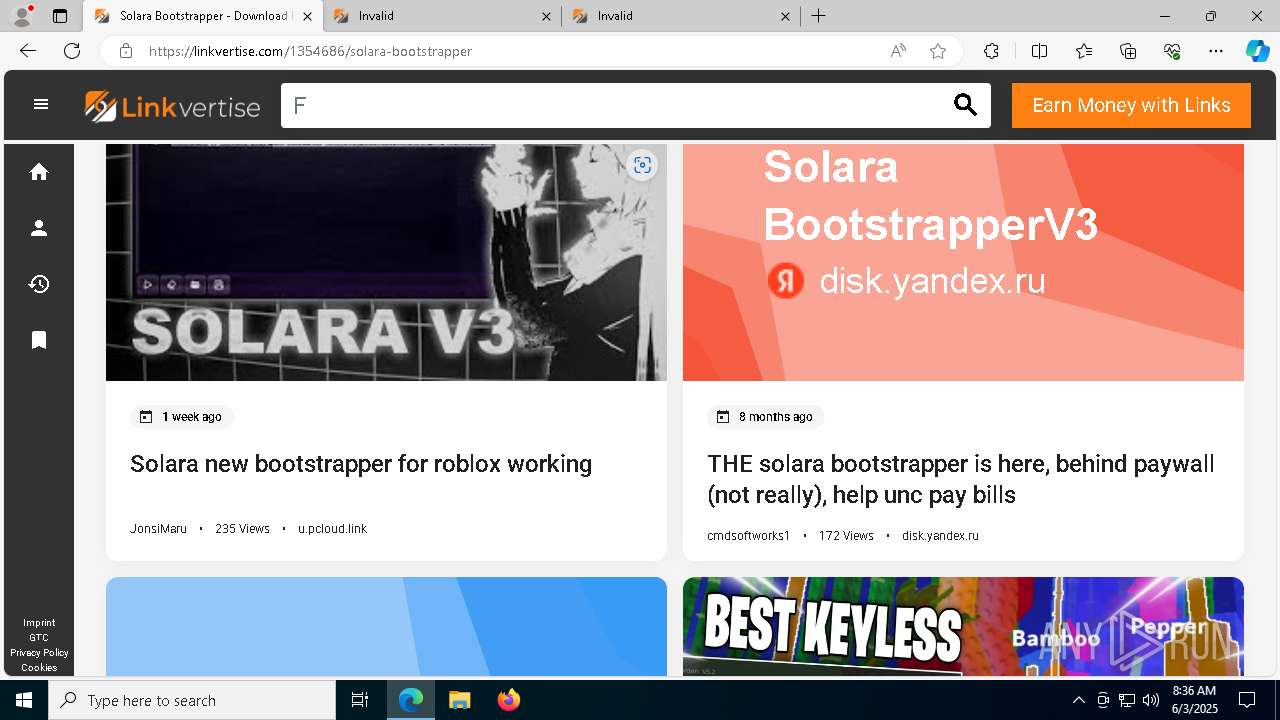Open Edge Settings and more menu
Viewport: 1280px width, 720px height.
[x=1216, y=51]
